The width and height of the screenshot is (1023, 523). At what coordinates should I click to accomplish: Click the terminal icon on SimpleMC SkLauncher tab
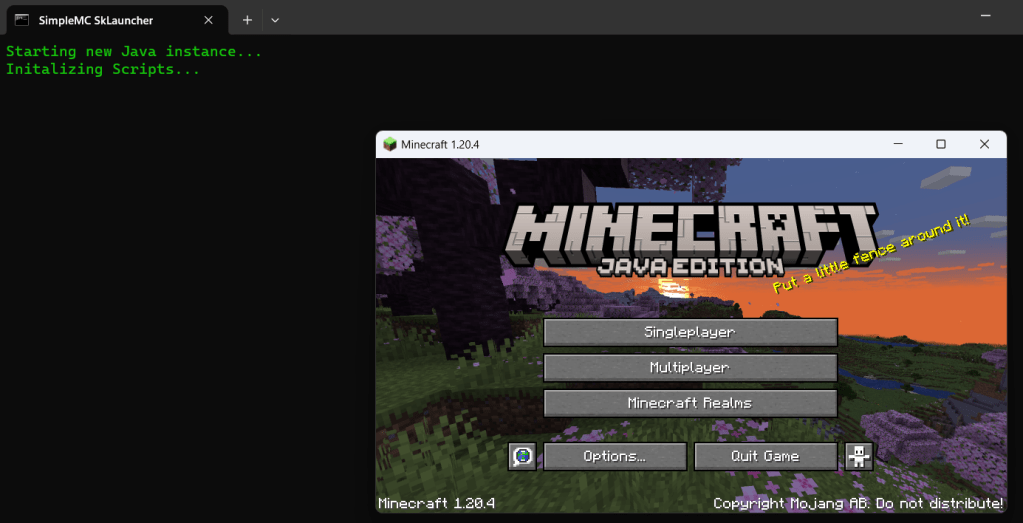22,20
